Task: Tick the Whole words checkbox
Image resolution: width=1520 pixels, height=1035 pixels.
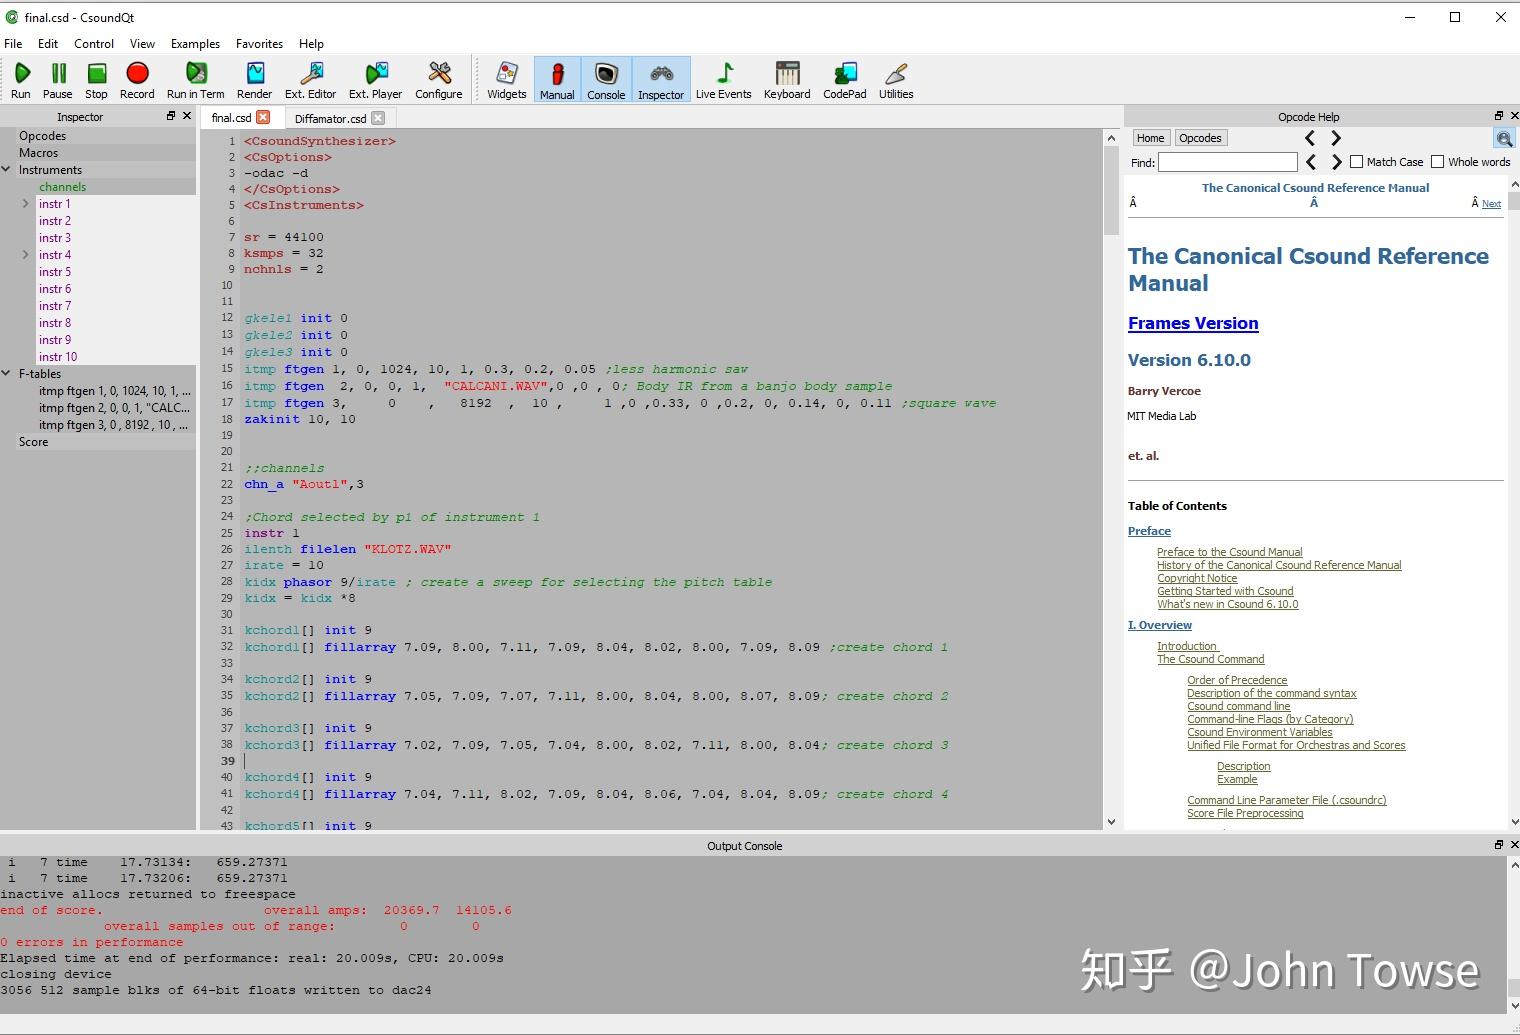Action: (1438, 162)
